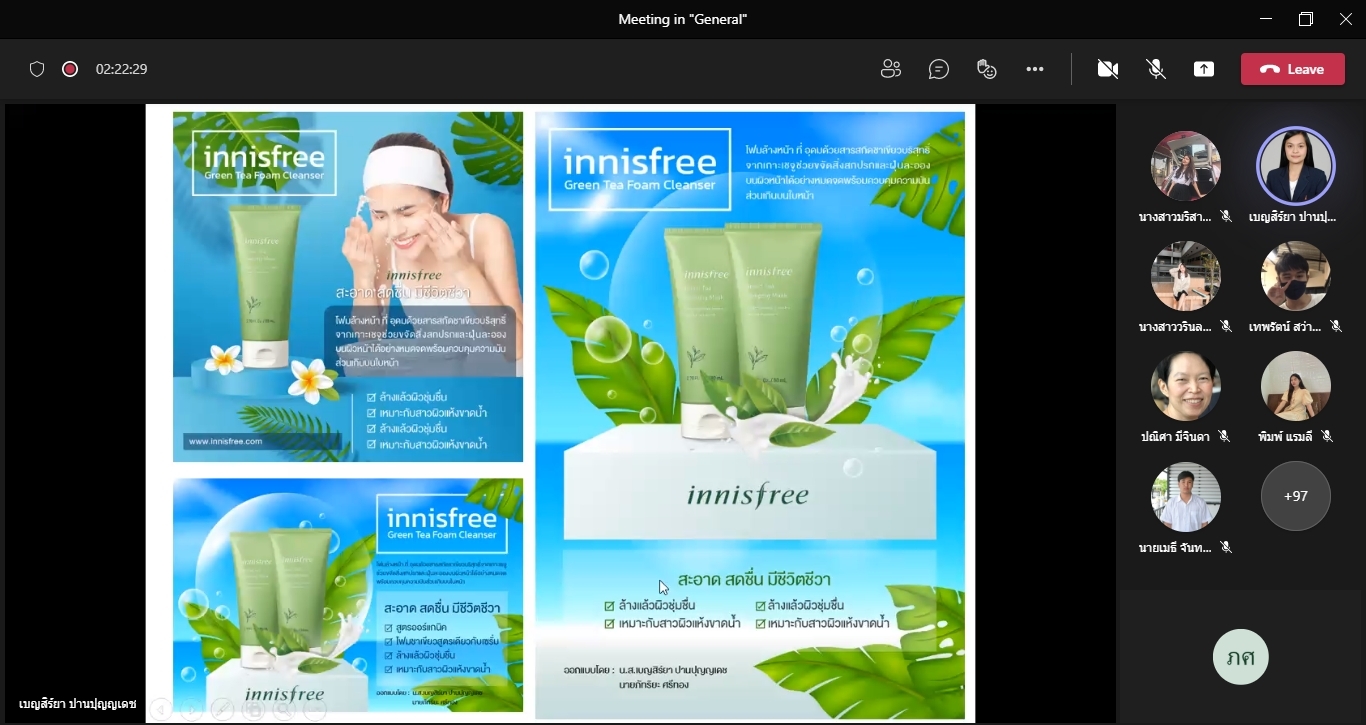The image size is (1366, 725).
Task: Click muted mic icon beside นางสาวมริสา
Action: click(x=1226, y=217)
